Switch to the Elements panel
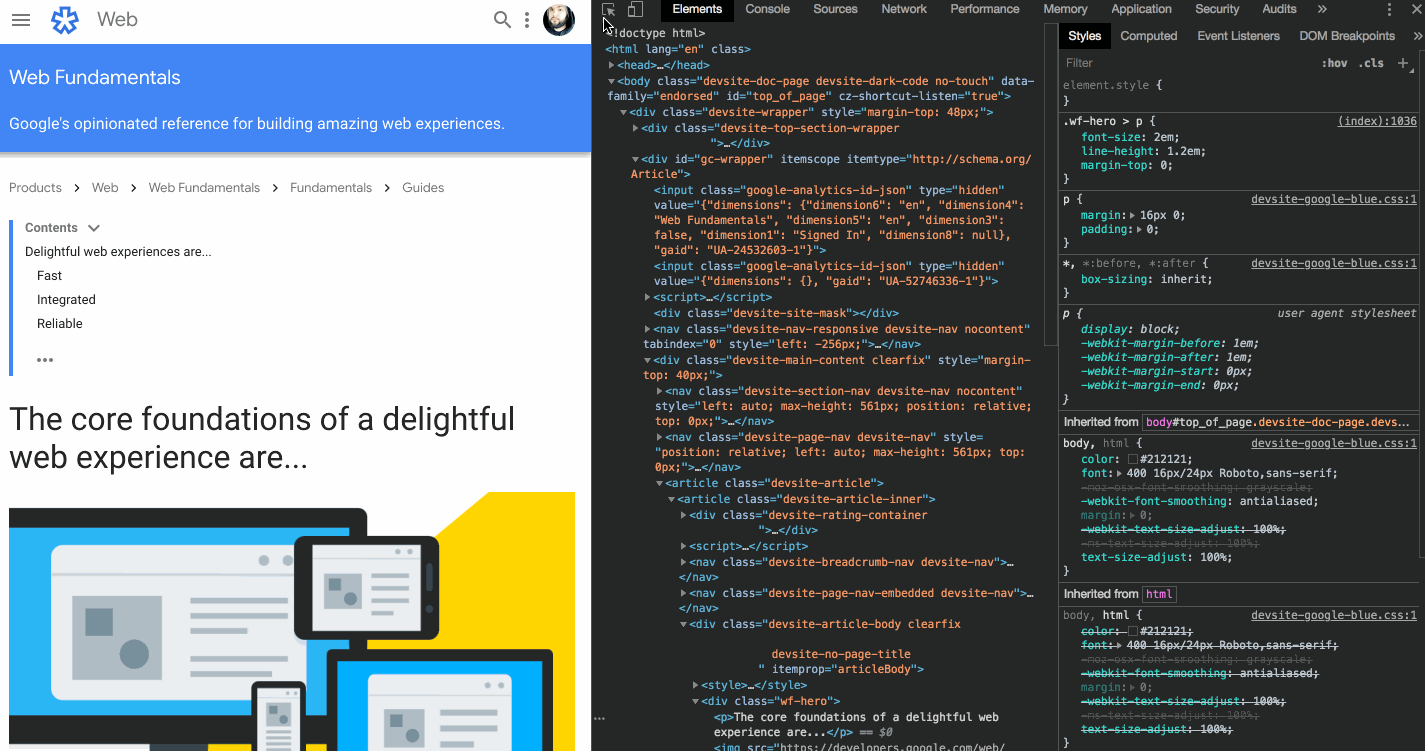The height and width of the screenshot is (751, 1425). 697,9
